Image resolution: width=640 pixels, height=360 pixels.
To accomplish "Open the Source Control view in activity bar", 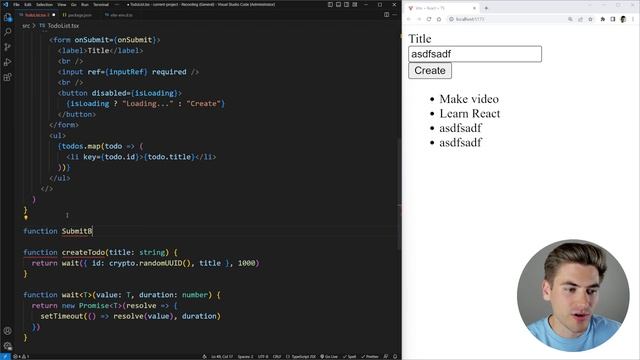I will (7, 47).
